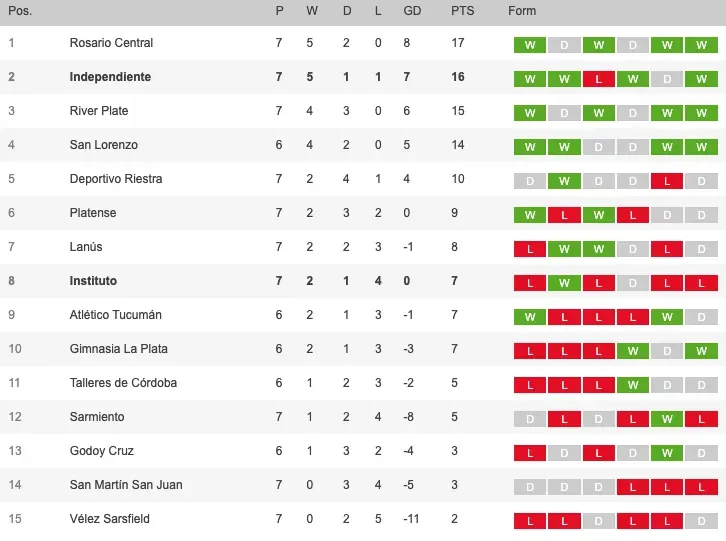Select the grey D badge in Gimnasia La Plata's form

pos(666,351)
